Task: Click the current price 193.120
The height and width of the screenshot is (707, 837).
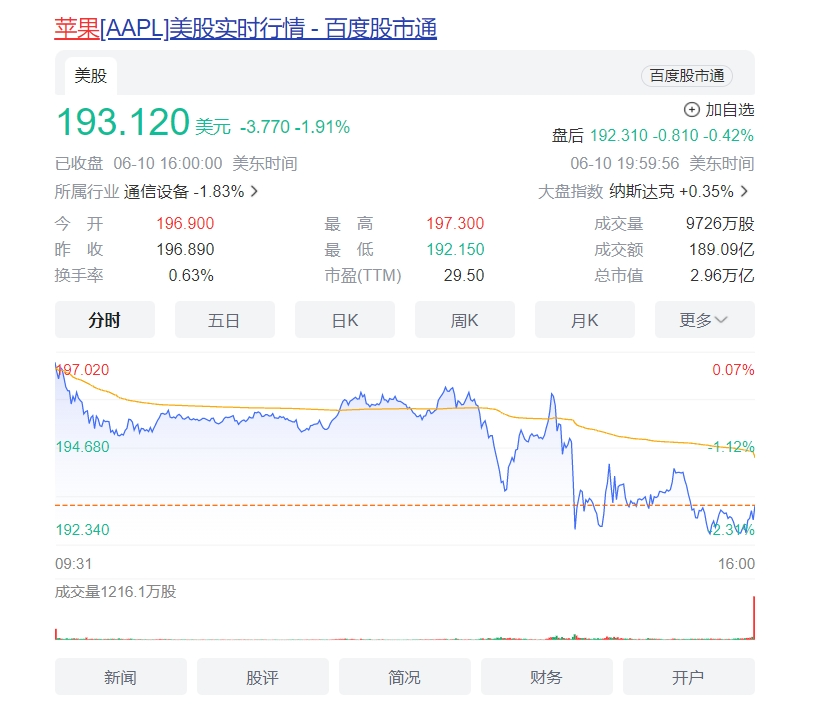Action: [x=123, y=122]
